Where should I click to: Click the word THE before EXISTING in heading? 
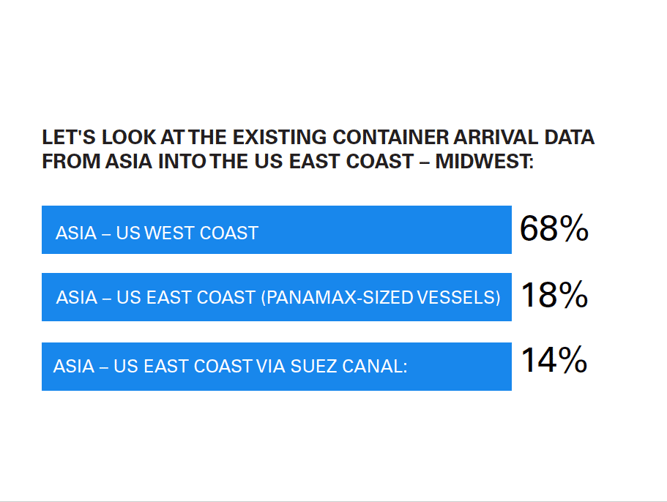pos(208,137)
